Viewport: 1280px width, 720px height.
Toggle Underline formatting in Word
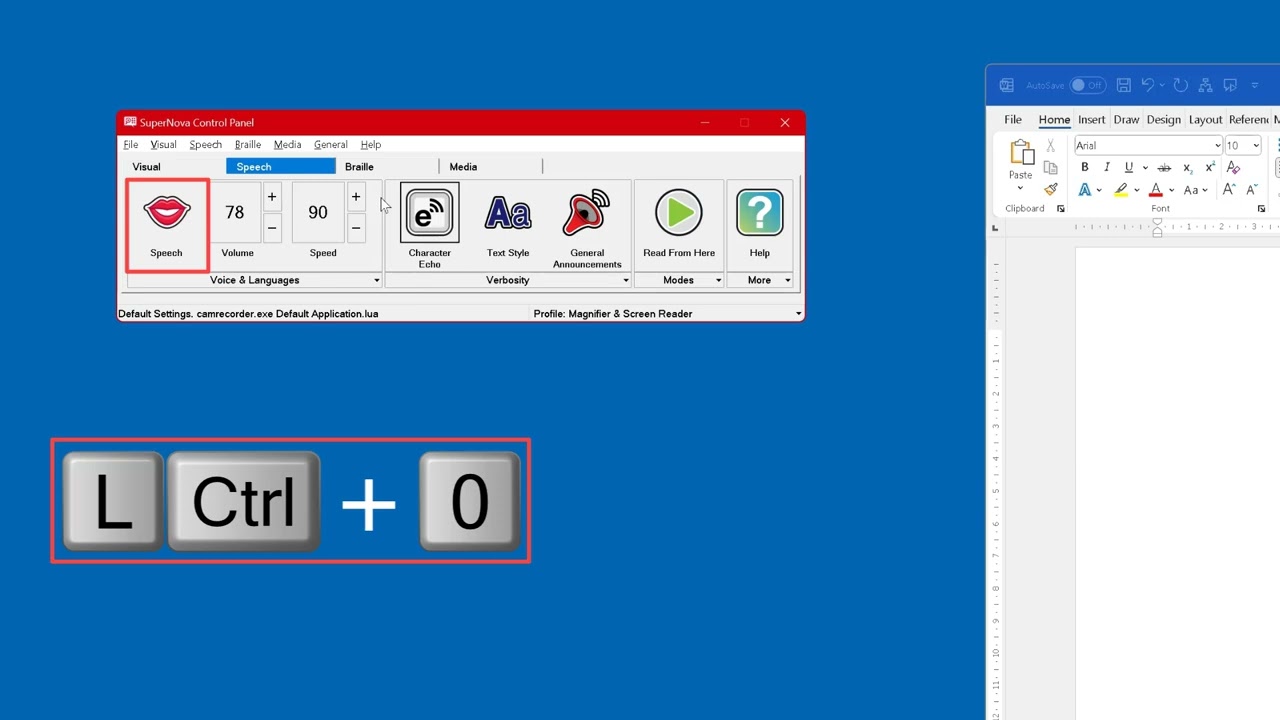click(1129, 168)
